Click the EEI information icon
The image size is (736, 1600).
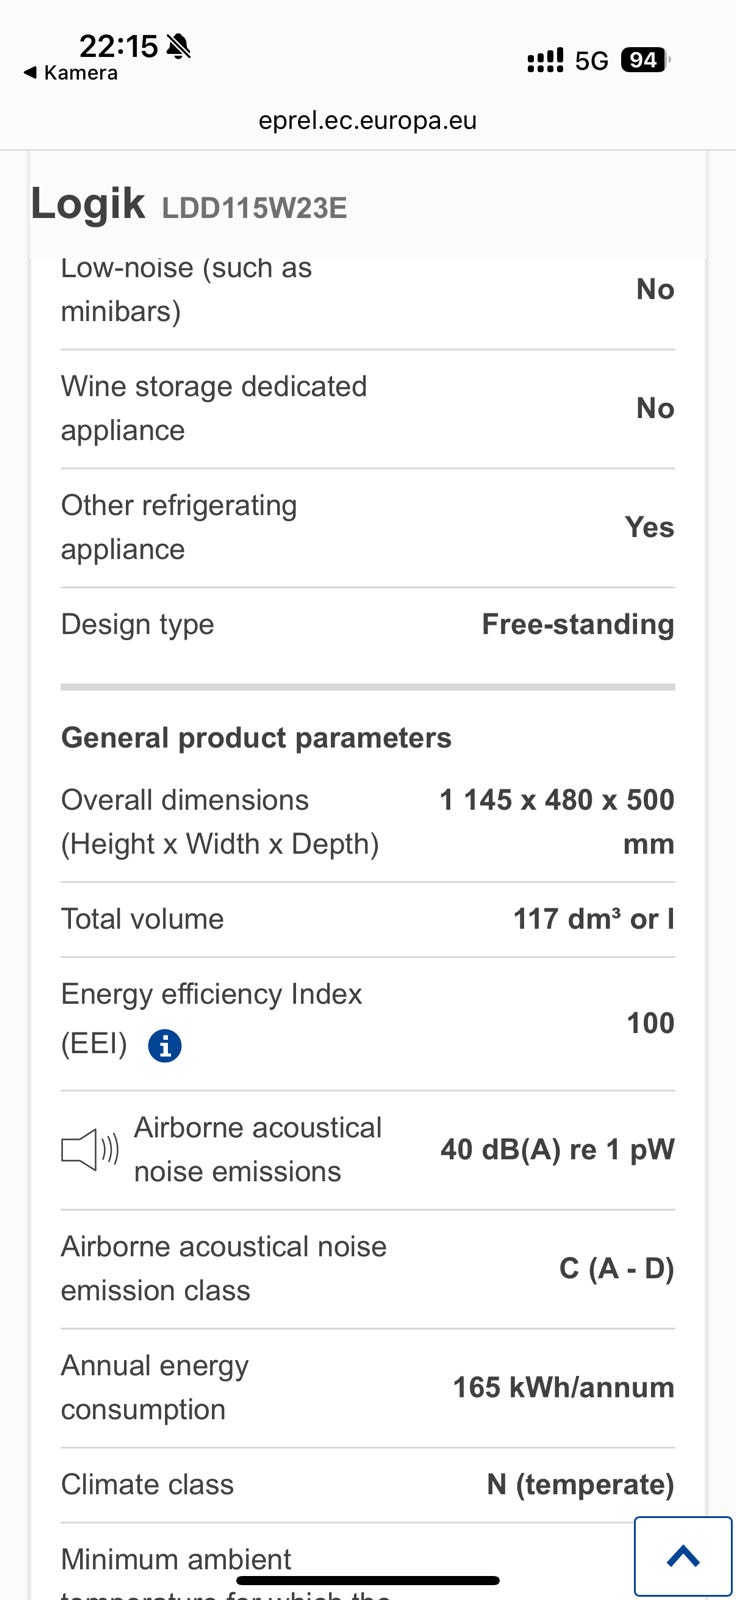[165, 1046]
